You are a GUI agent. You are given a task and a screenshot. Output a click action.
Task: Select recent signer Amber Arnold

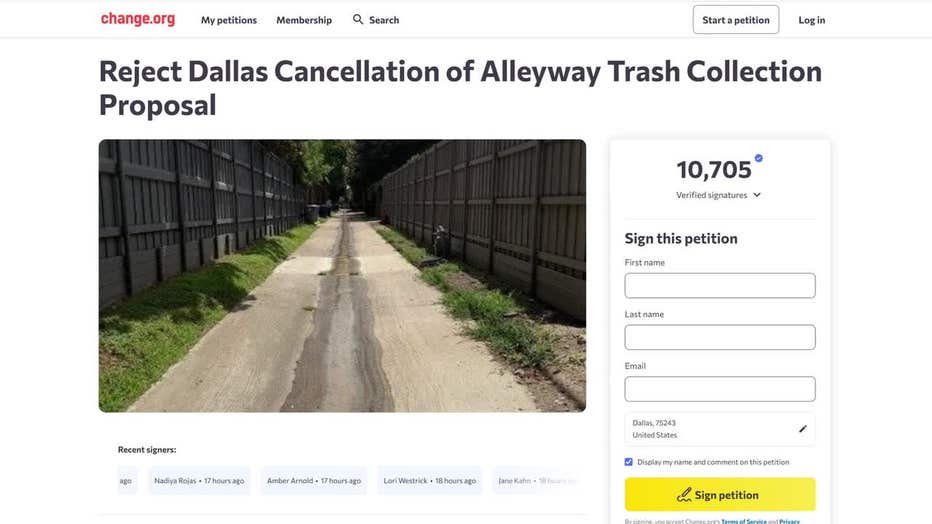313,481
